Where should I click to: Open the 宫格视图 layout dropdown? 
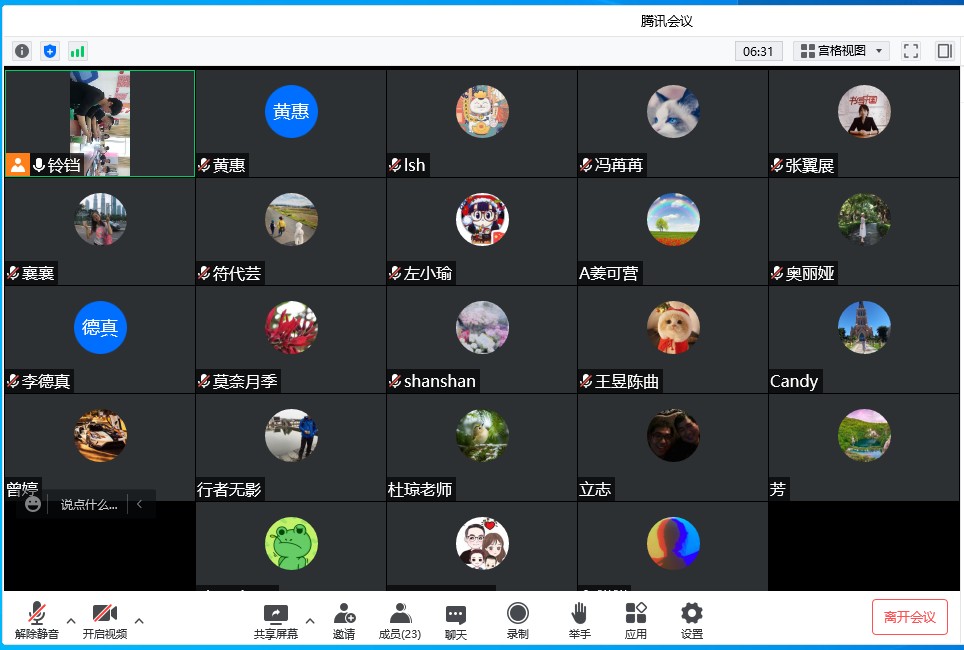pos(841,51)
